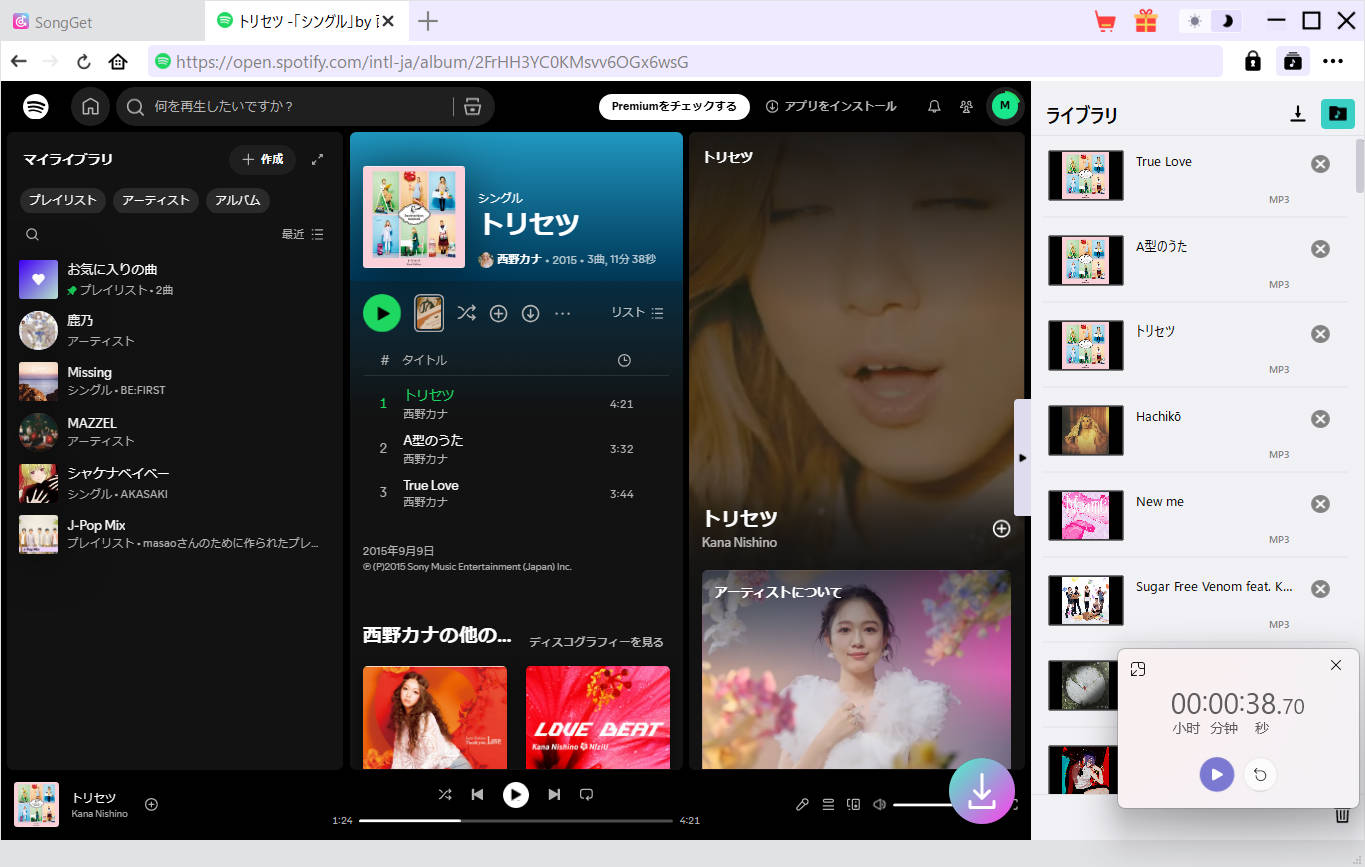Play the トリセツ single with green play button
Screen dimensions: 1365x867
(x=381, y=313)
